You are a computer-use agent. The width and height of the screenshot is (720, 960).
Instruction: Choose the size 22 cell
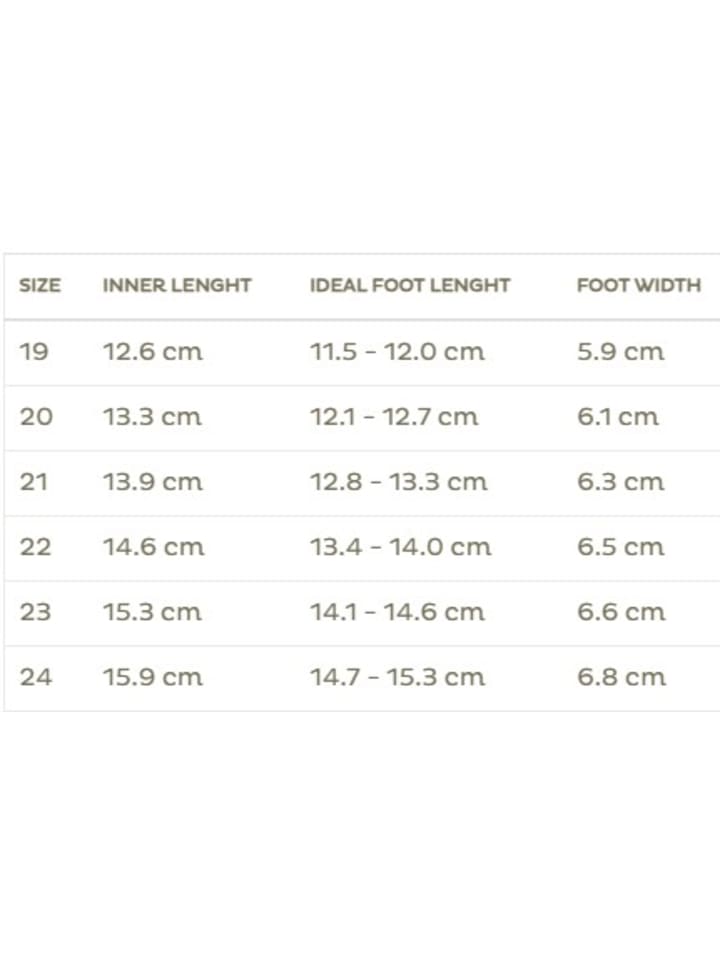[35, 547]
